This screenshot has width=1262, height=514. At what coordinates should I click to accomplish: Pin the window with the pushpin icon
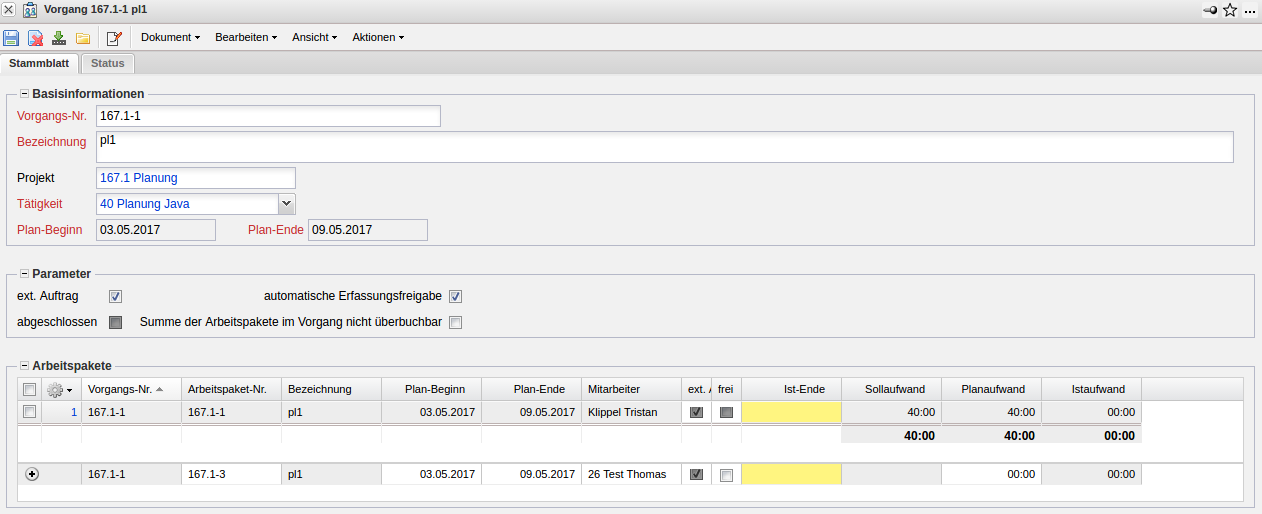(1210, 10)
